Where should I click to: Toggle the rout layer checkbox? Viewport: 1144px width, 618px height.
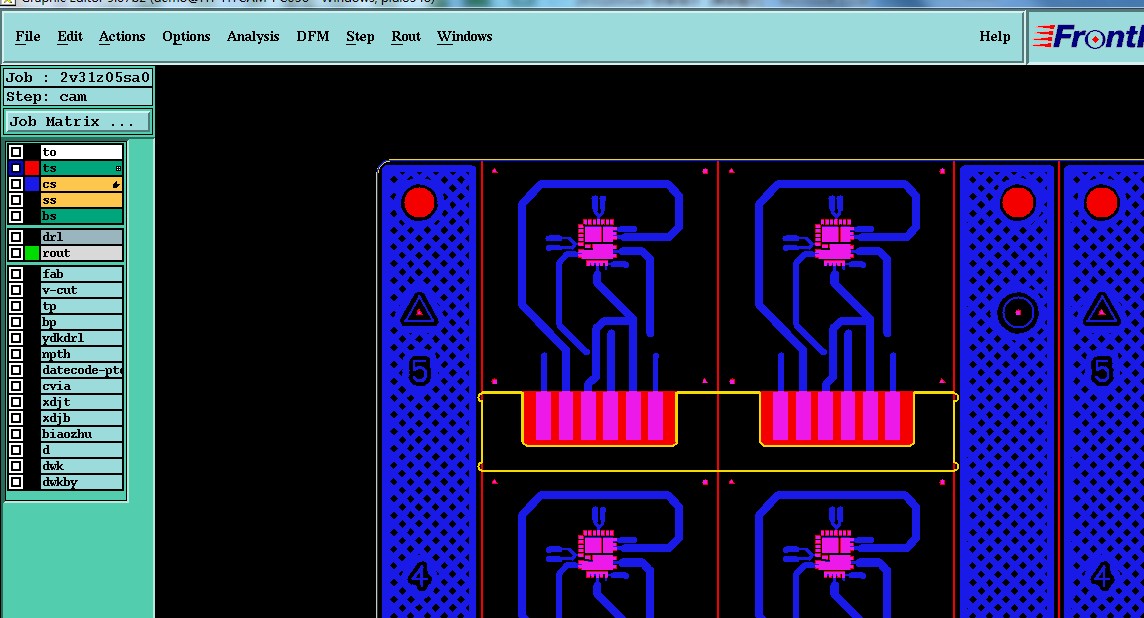click(16, 253)
